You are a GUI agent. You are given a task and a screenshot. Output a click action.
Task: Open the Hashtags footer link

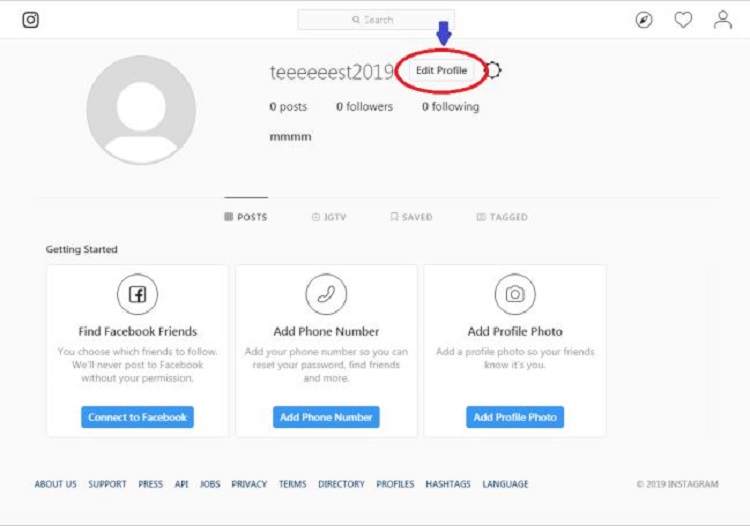coord(448,484)
